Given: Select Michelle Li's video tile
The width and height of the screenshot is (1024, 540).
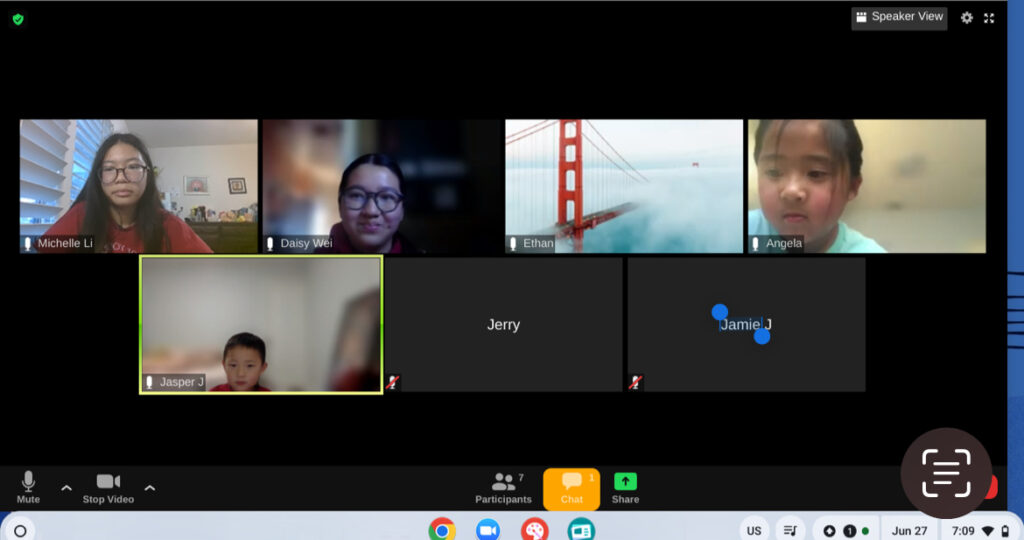Looking at the screenshot, I should [138, 186].
